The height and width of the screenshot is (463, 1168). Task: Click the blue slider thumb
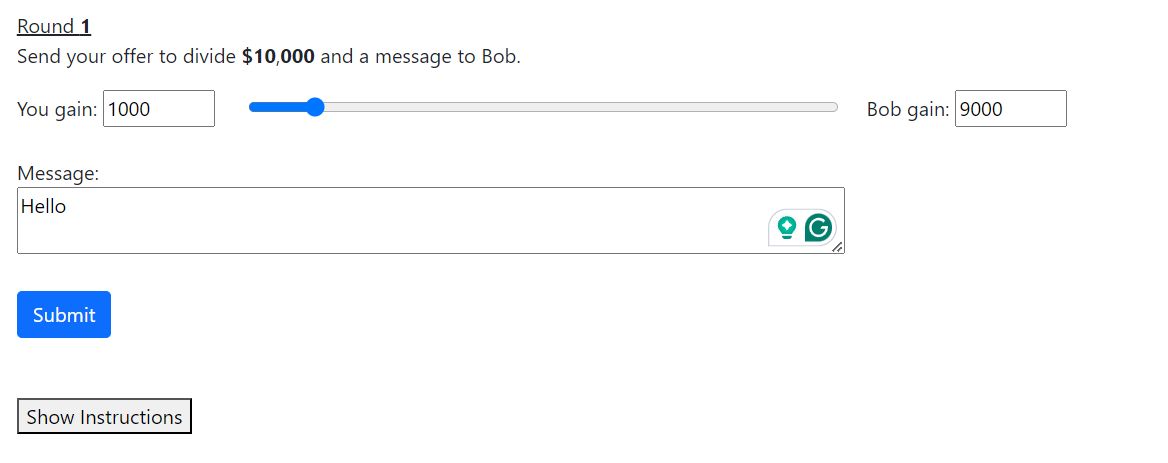click(x=314, y=107)
